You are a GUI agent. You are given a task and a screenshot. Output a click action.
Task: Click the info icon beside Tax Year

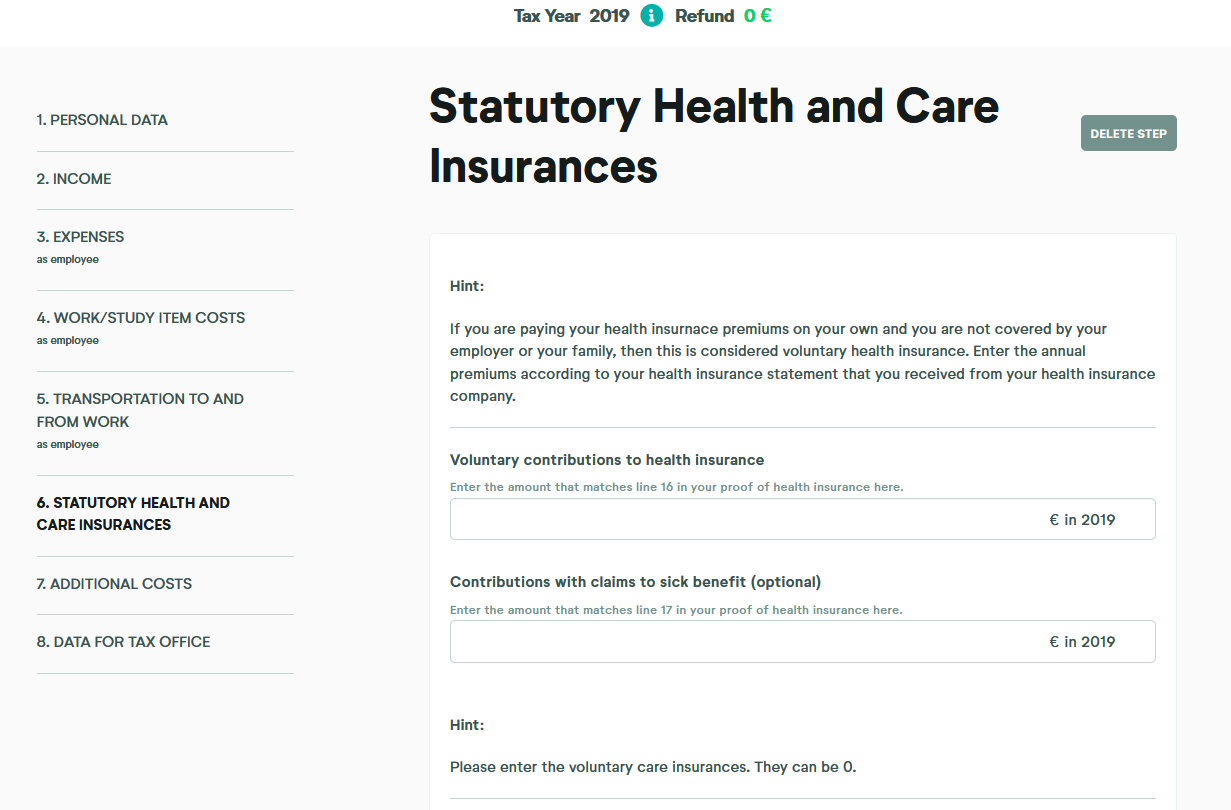point(651,16)
